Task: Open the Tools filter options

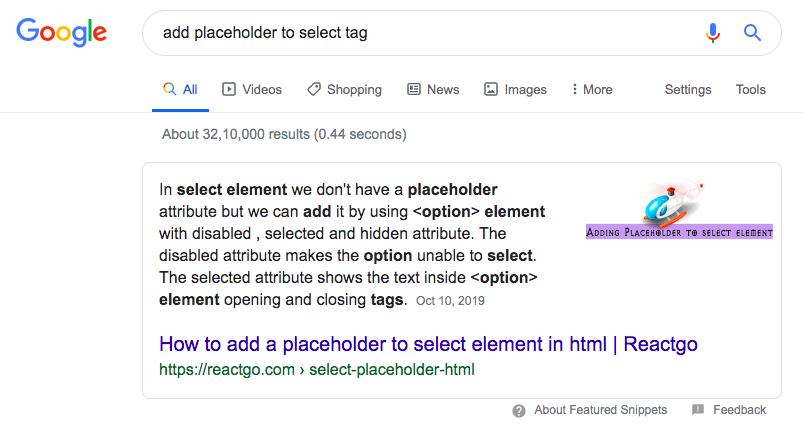Action: [x=750, y=90]
